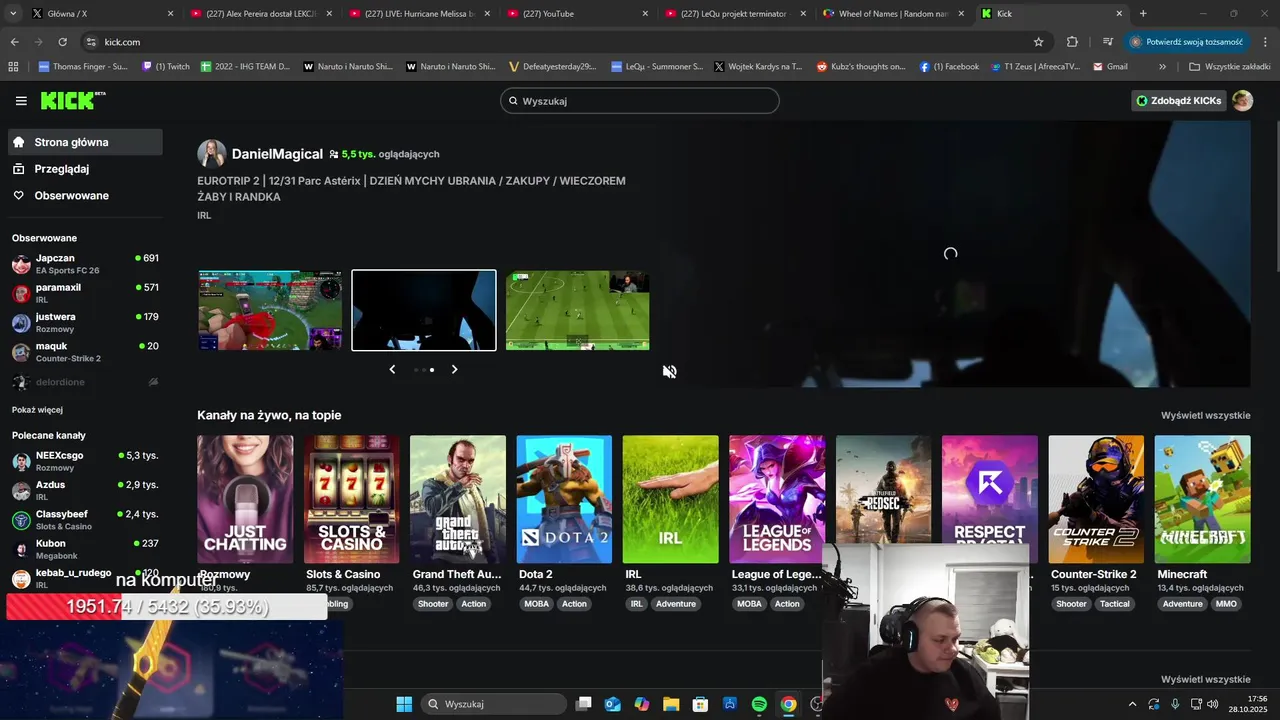Click Japczan's avatar in the sidebar
Image resolution: width=1280 pixels, height=720 pixels.
coord(21,264)
